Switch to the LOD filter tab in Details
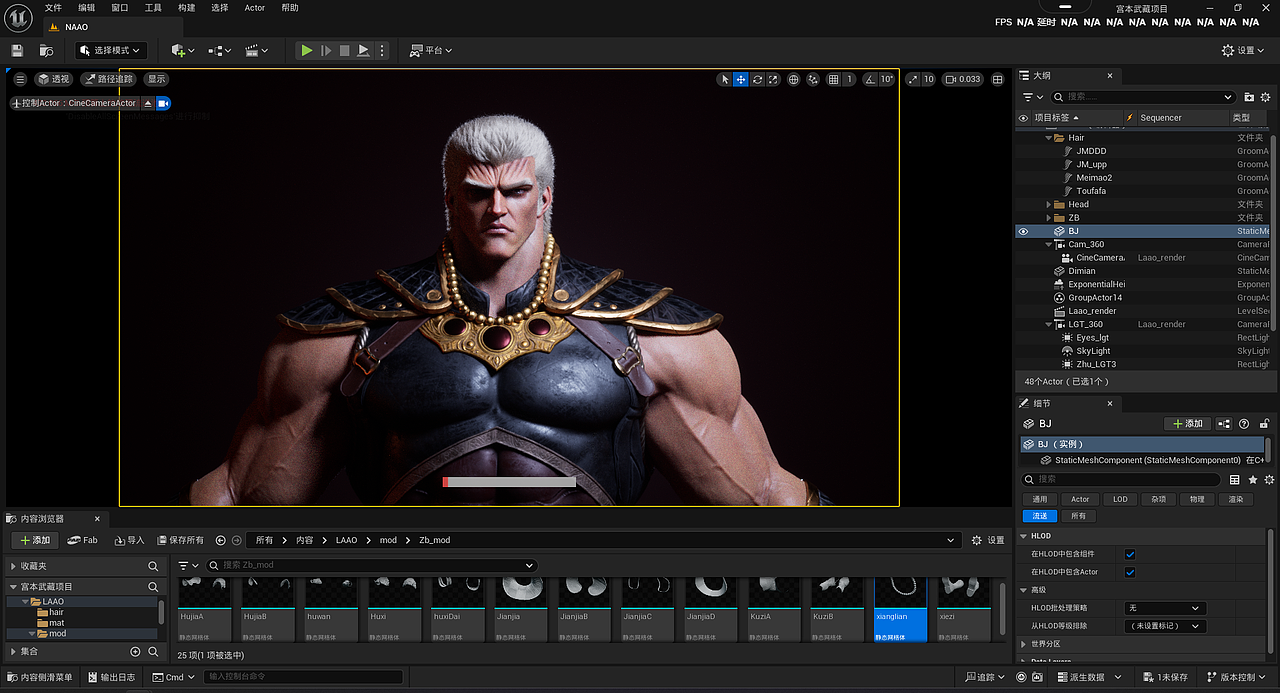Screen dimensions: 1280x693 coord(1120,499)
